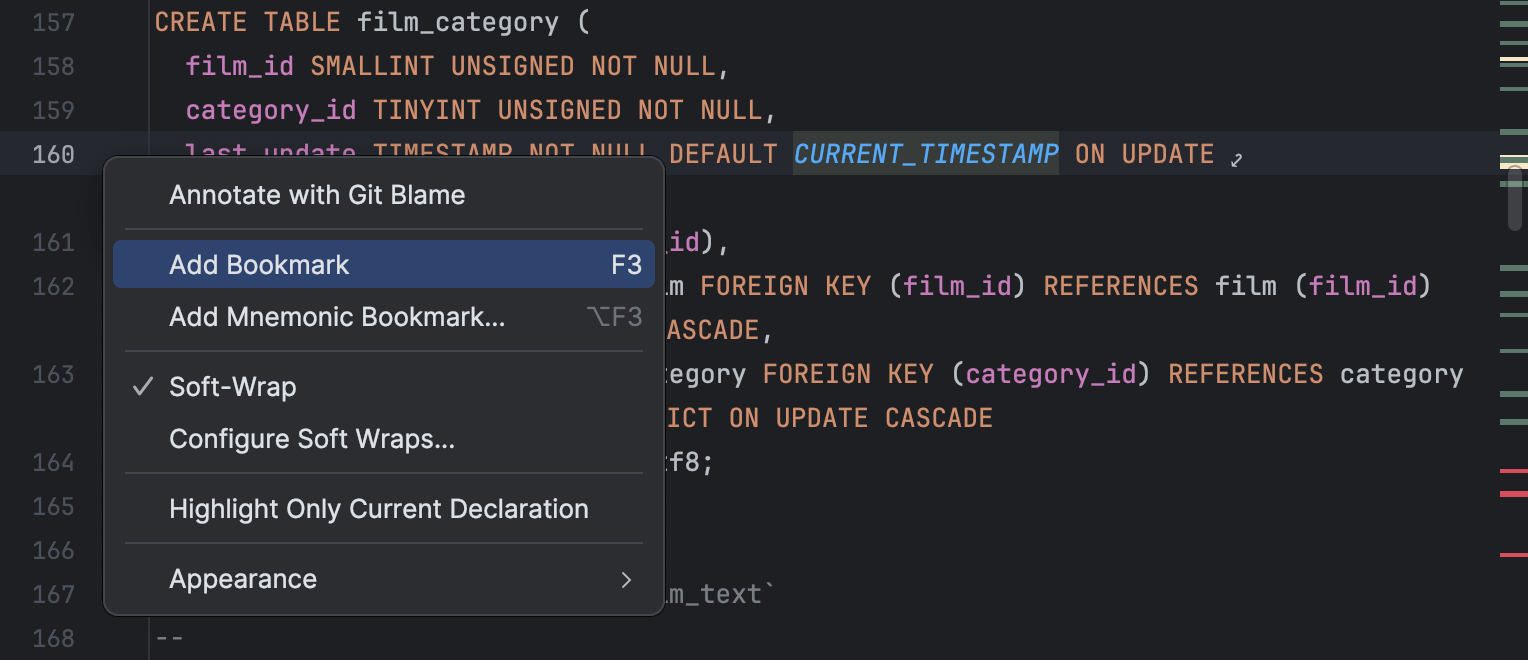Click the chevron next to Appearance
The image size is (1528, 660).
coord(626,580)
